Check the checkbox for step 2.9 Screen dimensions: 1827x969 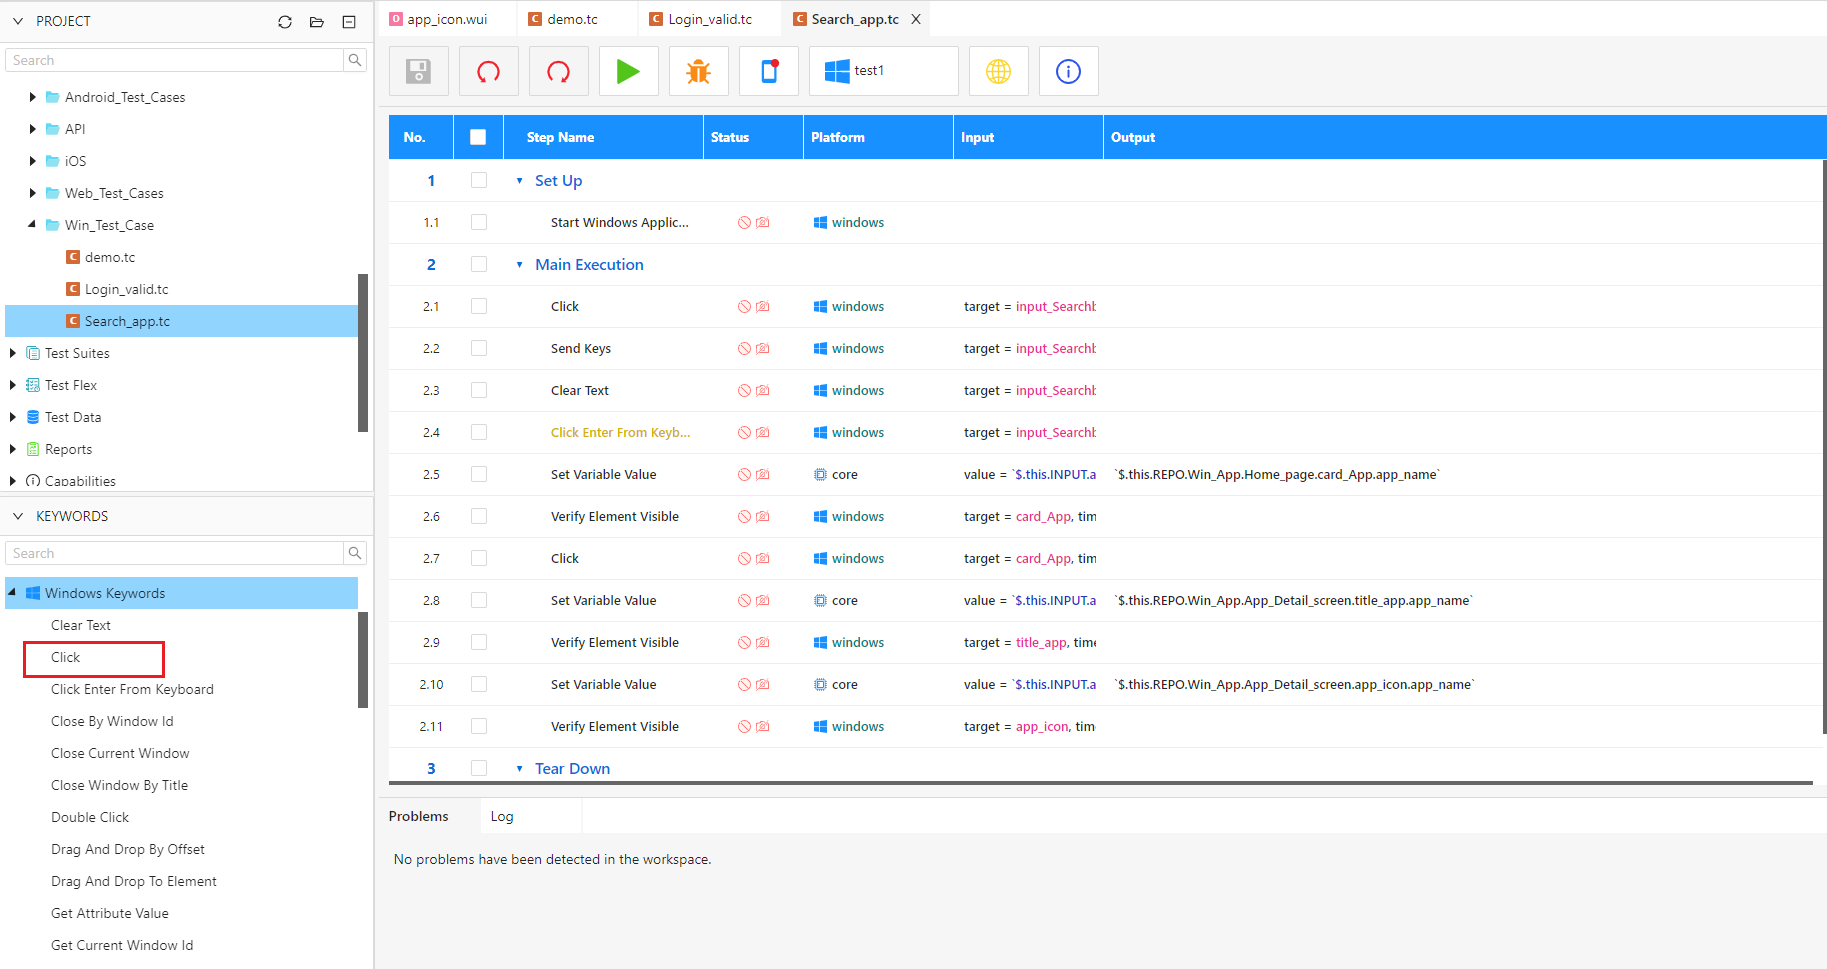point(479,642)
